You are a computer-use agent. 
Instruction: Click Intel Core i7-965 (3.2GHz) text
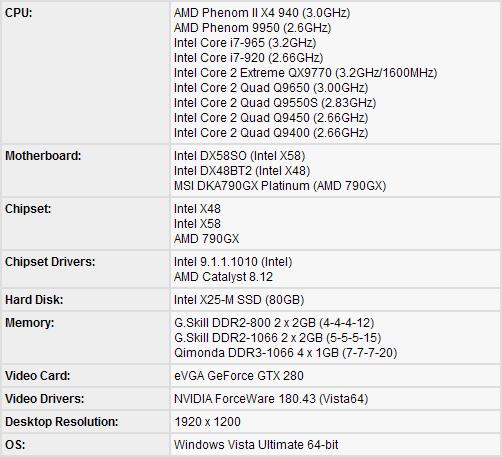(x=245, y=43)
